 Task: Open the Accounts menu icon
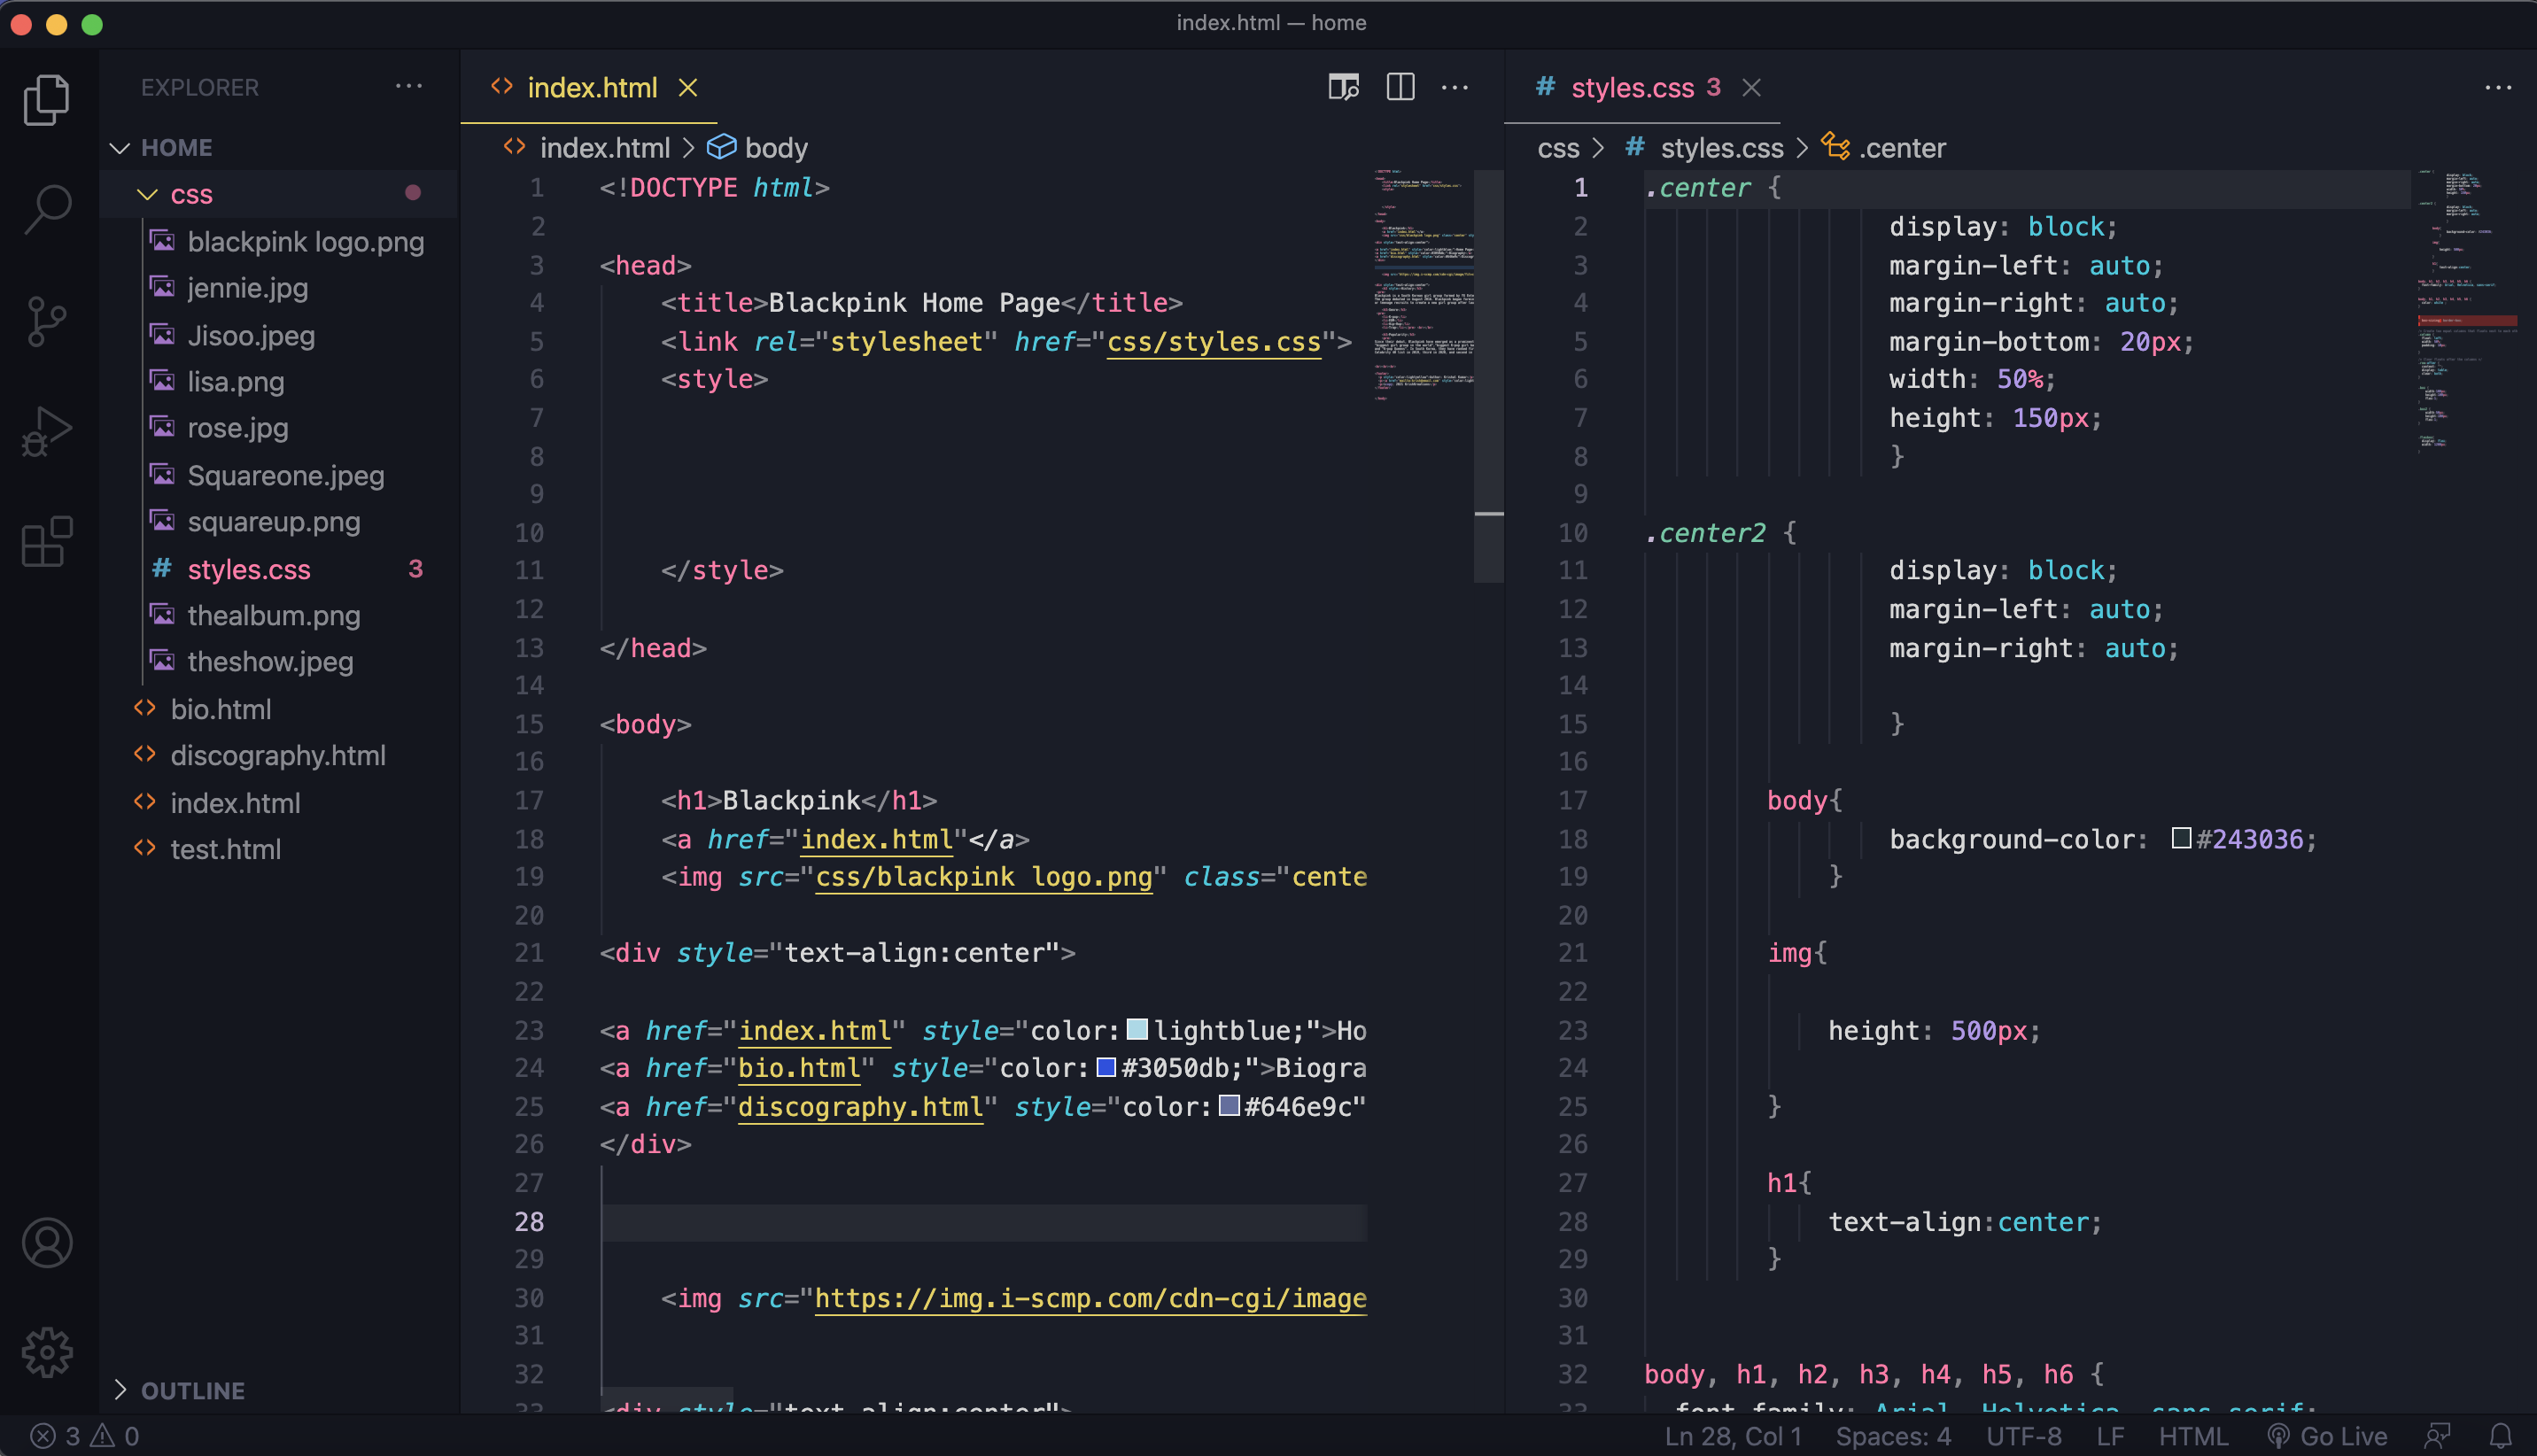click(47, 1243)
